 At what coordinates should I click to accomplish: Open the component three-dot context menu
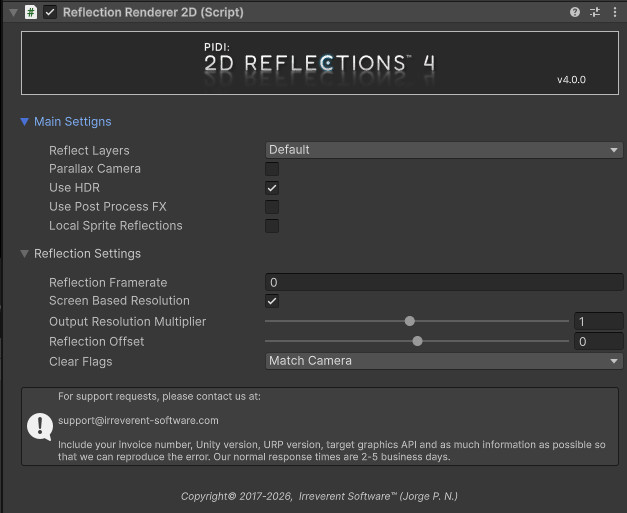[614, 12]
